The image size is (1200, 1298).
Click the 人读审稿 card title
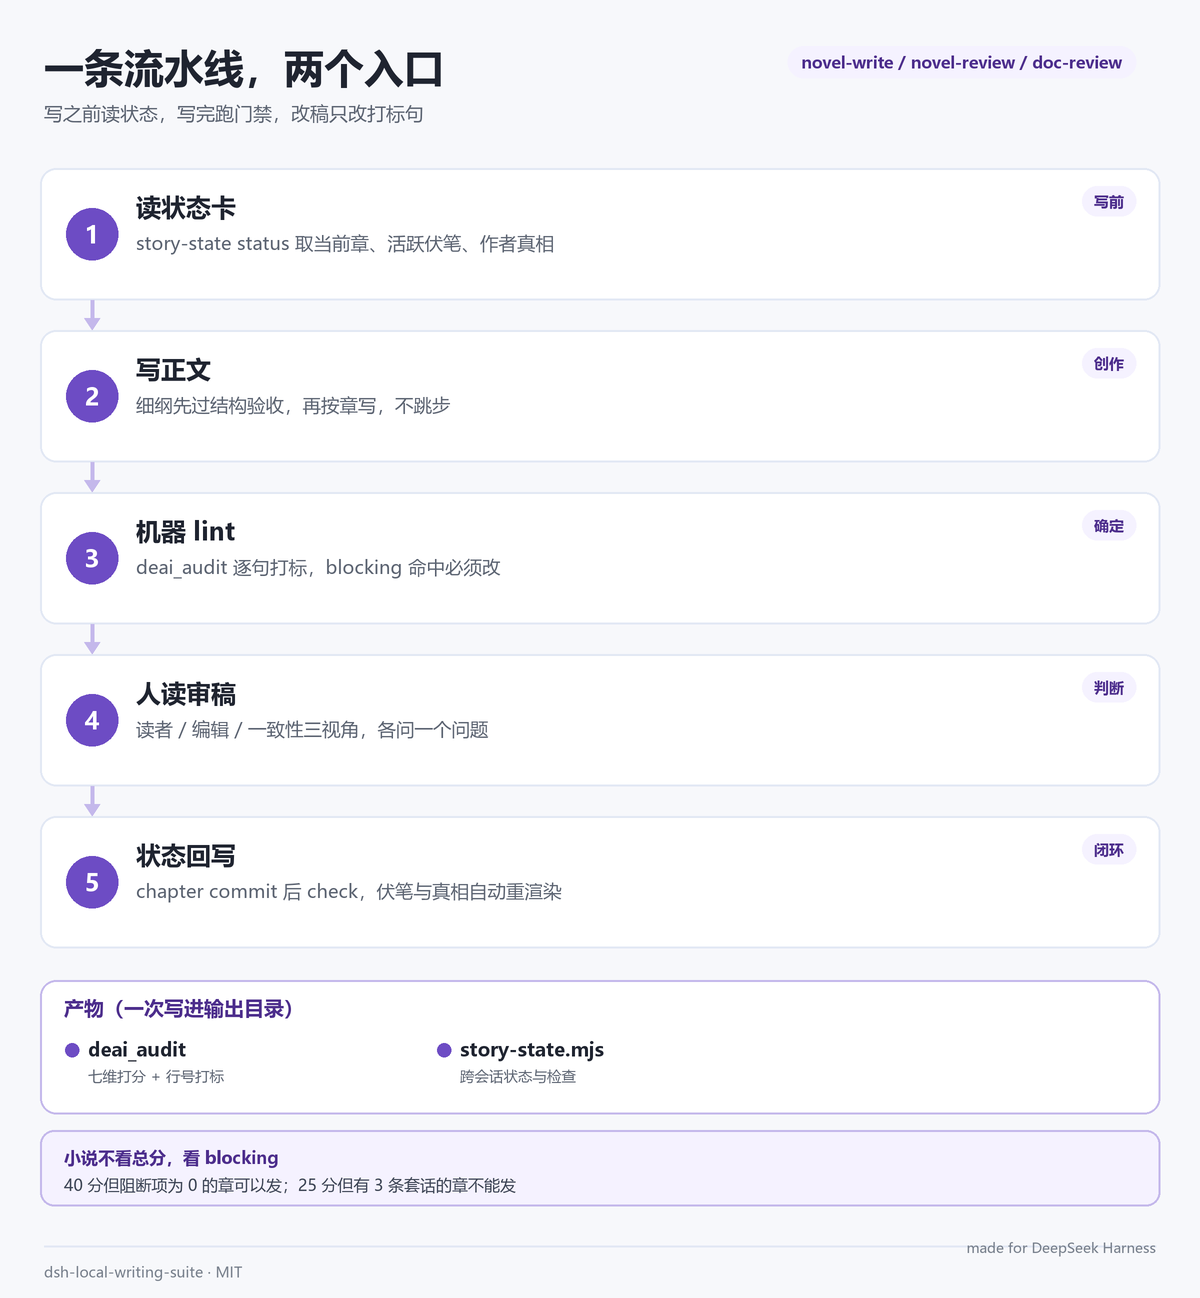pos(186,694)
